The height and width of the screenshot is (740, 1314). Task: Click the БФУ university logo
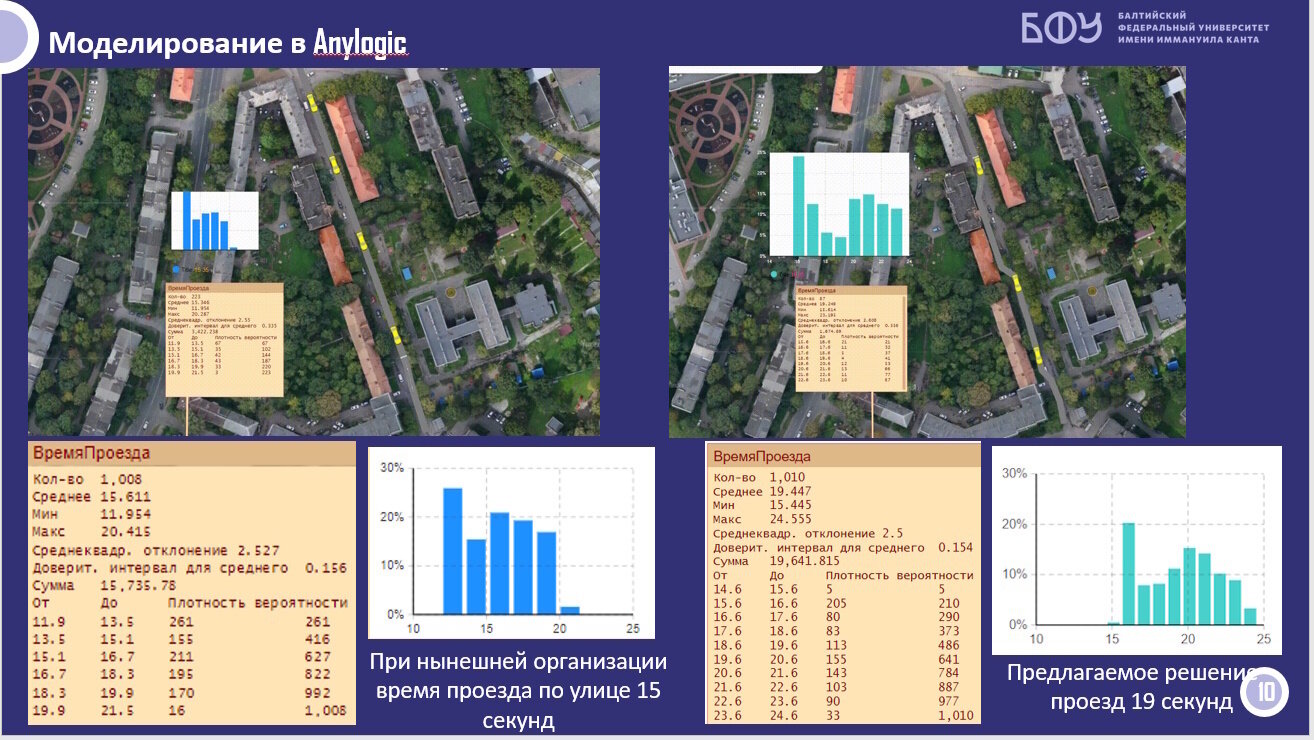pyautogui.click(x=1061, y=27)
